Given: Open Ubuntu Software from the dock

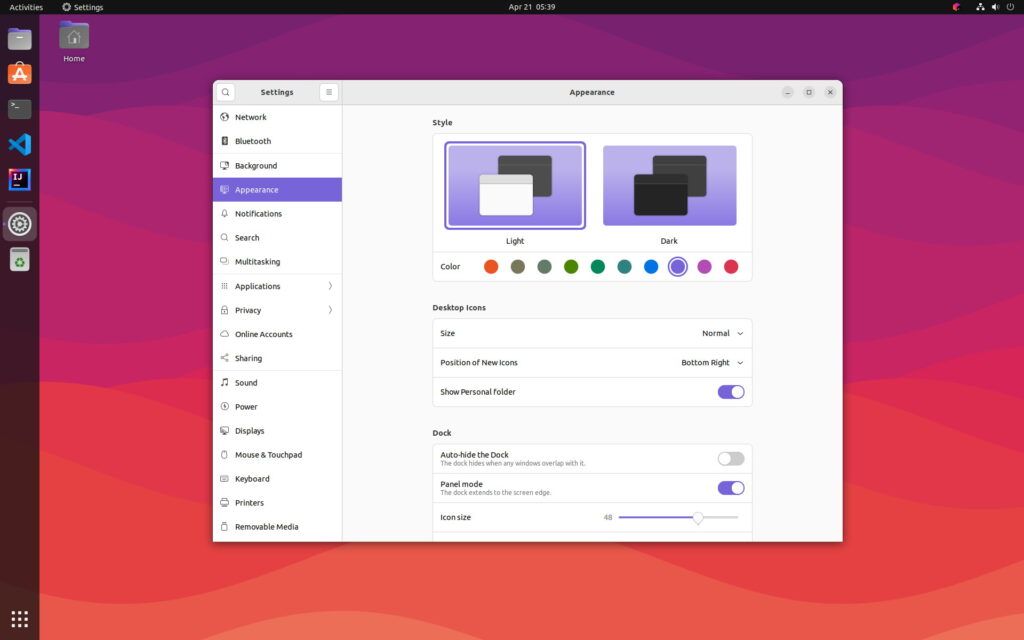Looking at the screenshot, I should click(x=20, y=74).
